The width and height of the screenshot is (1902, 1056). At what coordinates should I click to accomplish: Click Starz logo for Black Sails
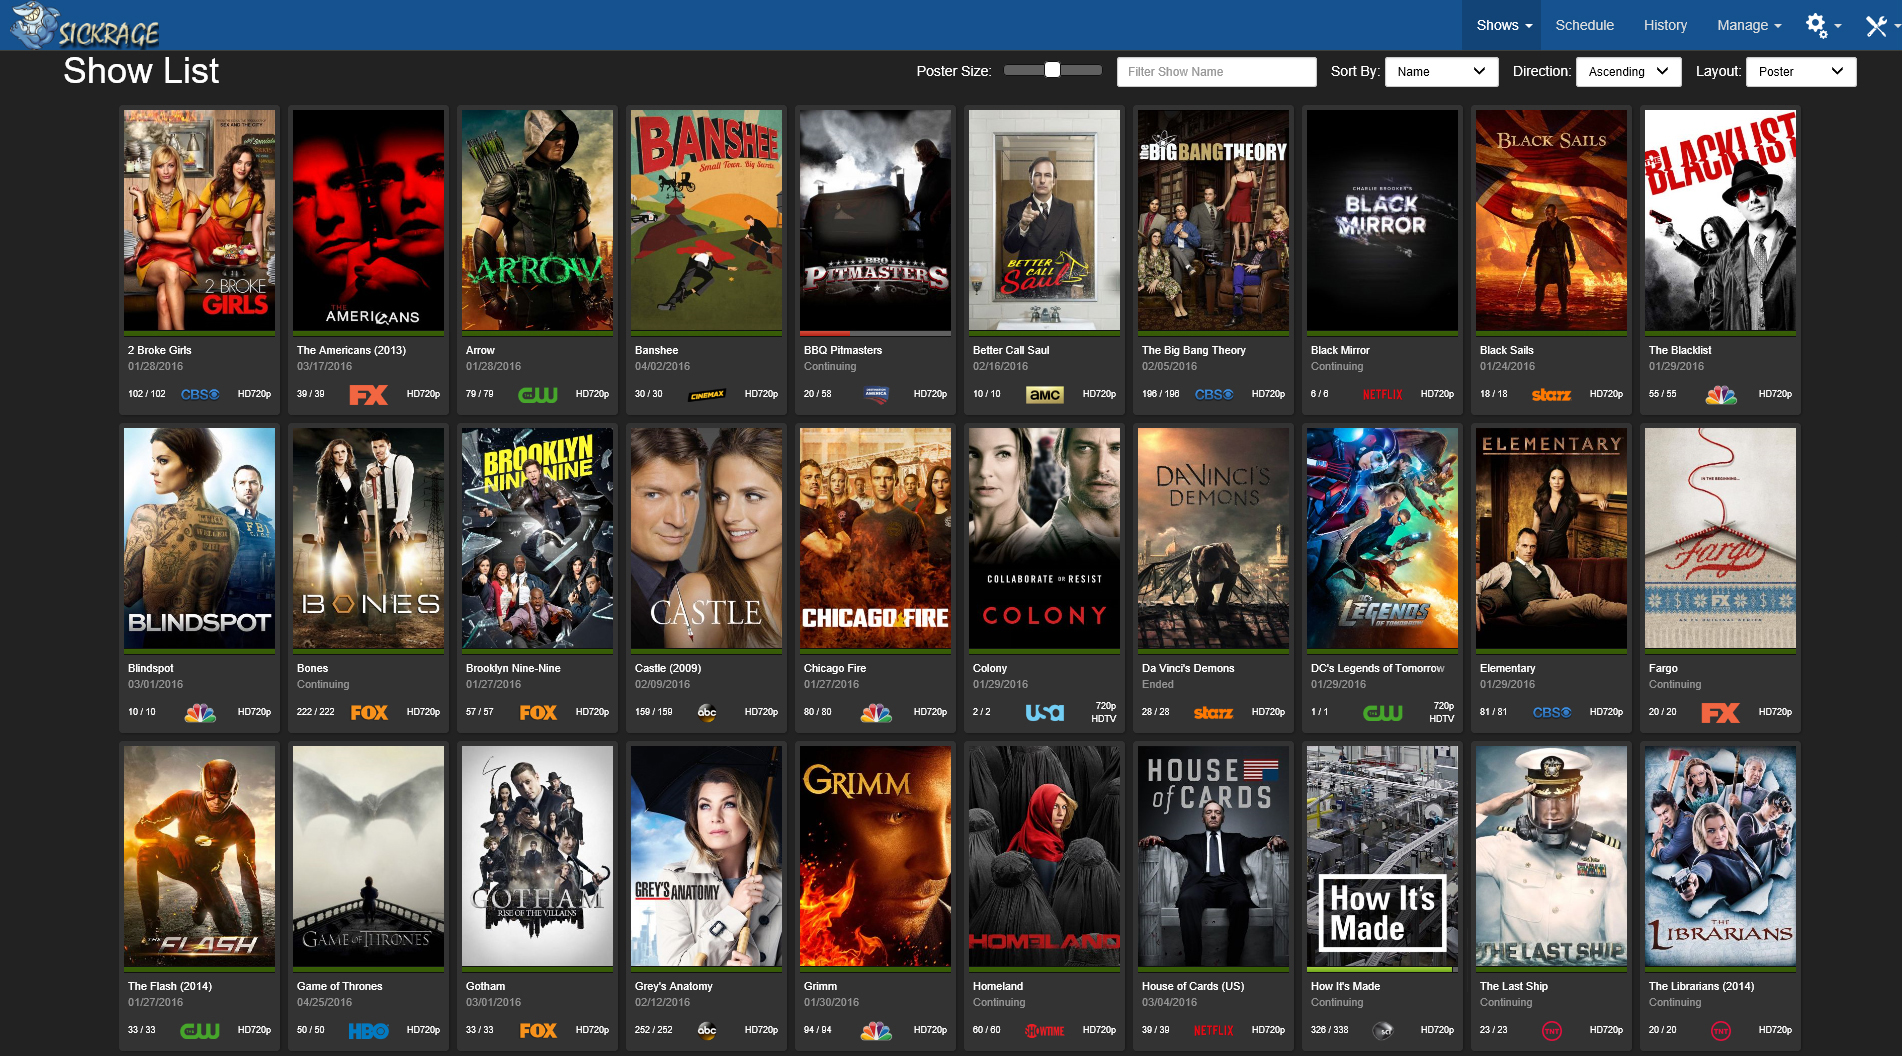click(x=1551, y=394)
